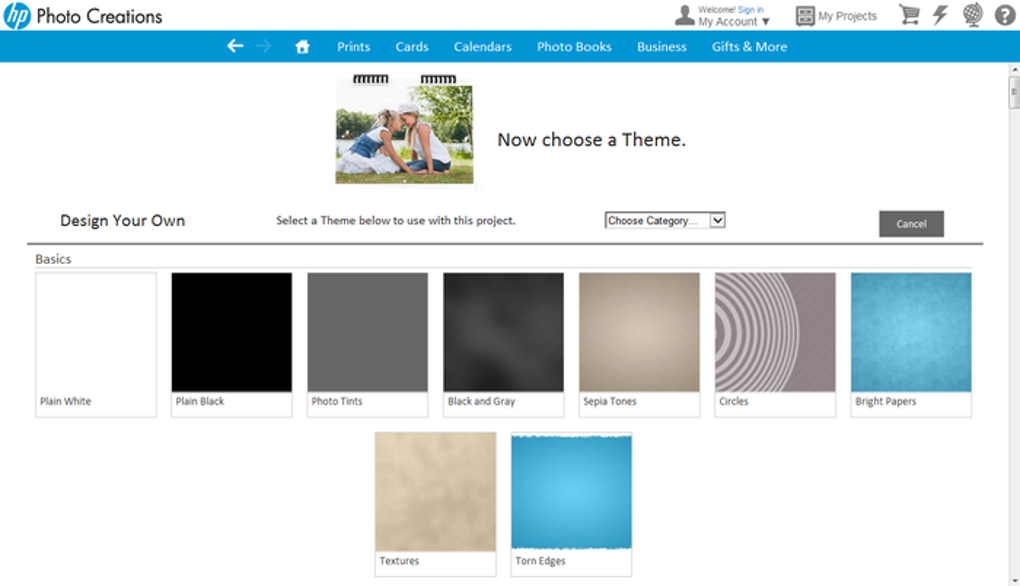The width and height of the screenshot is (1020, 586).
Task: Select the Plain White theme
Action: (96, 345)
